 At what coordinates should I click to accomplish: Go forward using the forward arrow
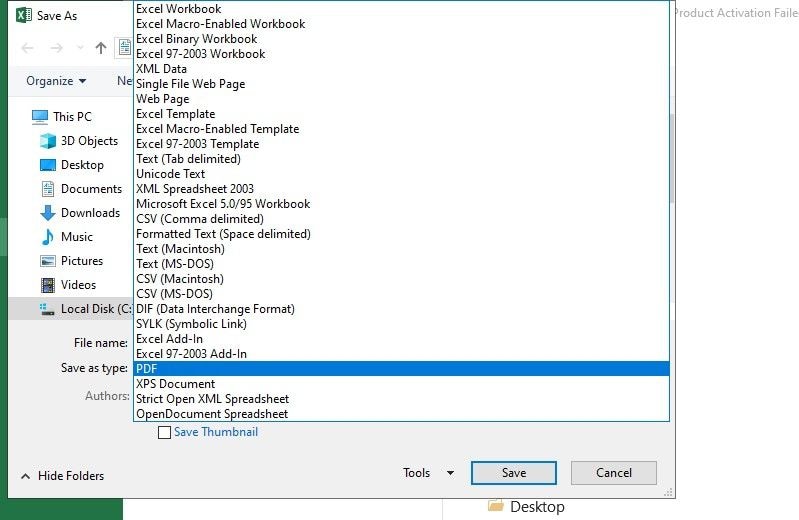coord(57,48)
